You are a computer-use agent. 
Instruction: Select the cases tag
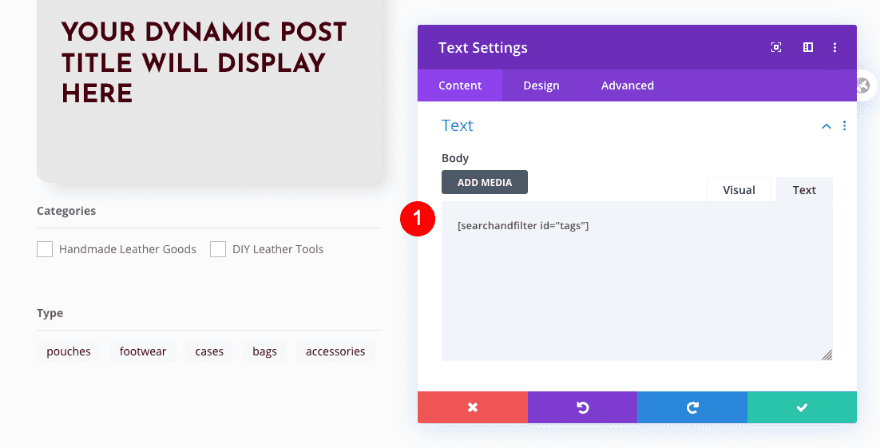pyautogui.click(x=209, y=351)
